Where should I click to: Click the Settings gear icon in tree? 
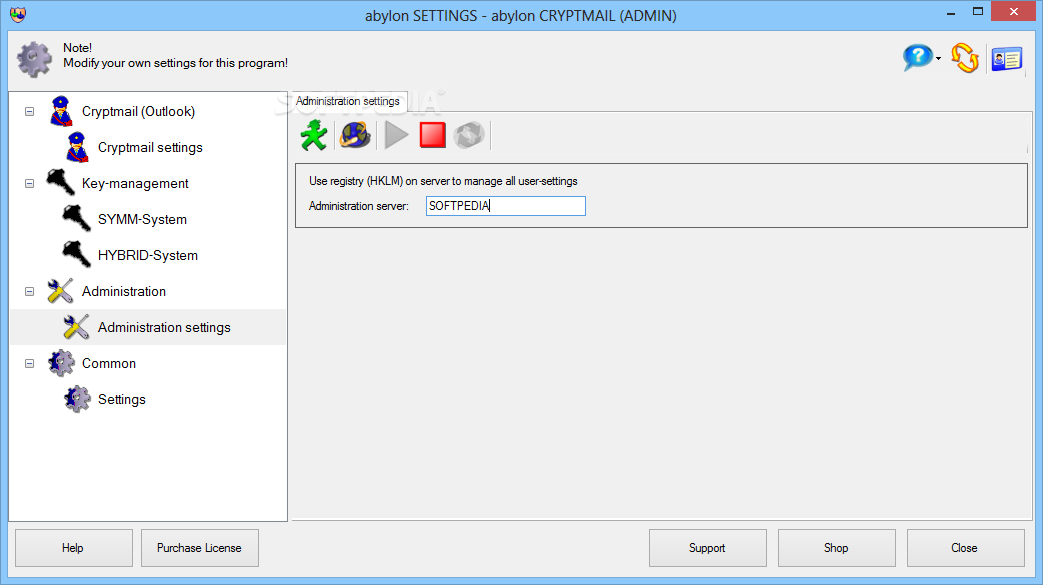77,399
